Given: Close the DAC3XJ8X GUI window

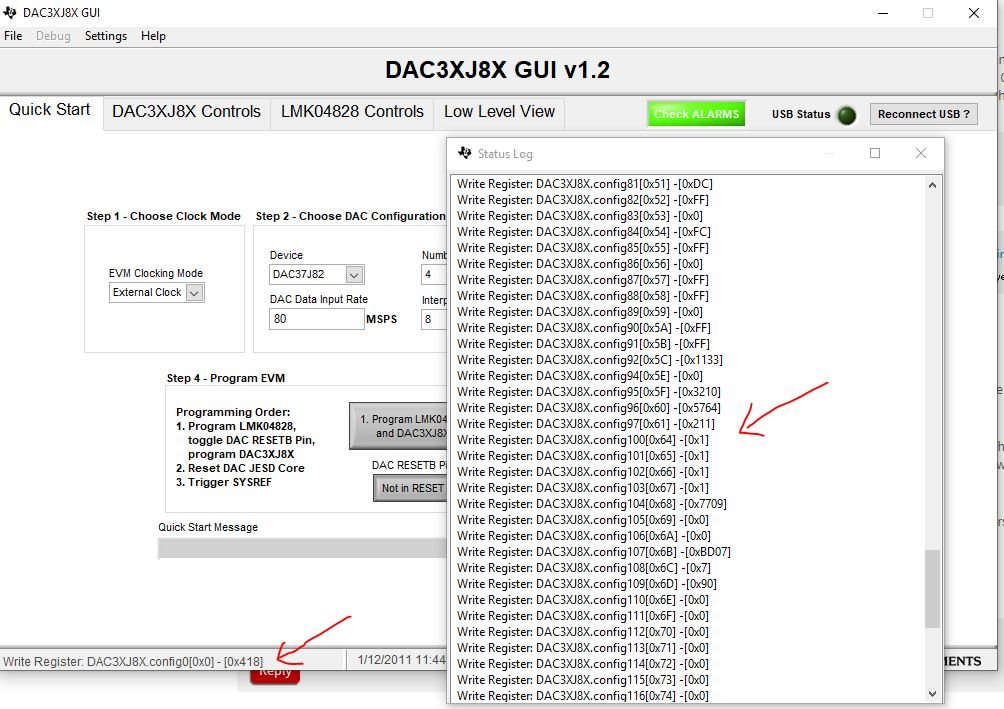Looking at the screenshot, I should (974, 13).
